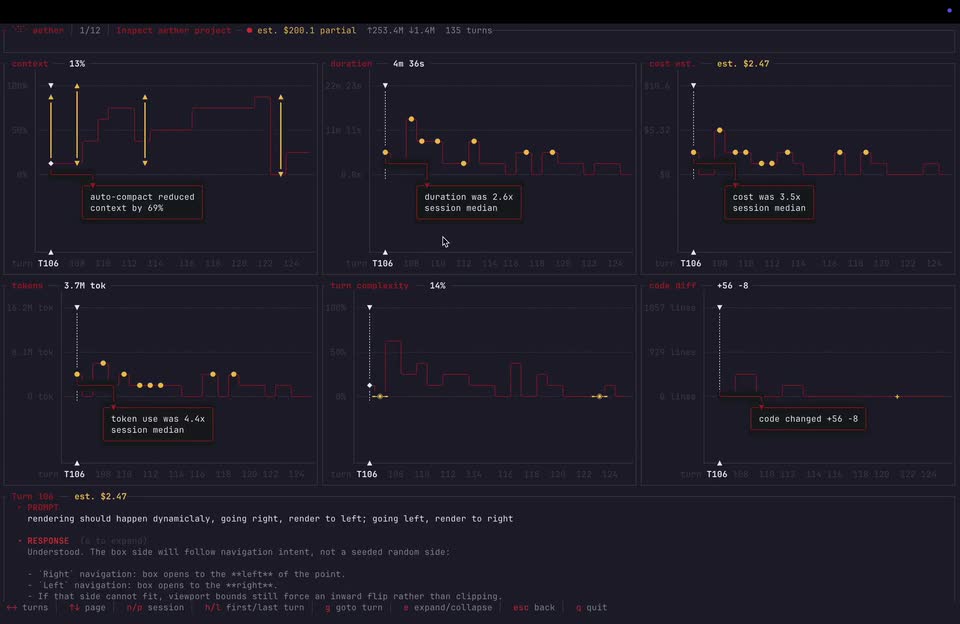Select the T106 turn marker in the cost chart
This screenshot has height=624, width=960.
[691, 263]
